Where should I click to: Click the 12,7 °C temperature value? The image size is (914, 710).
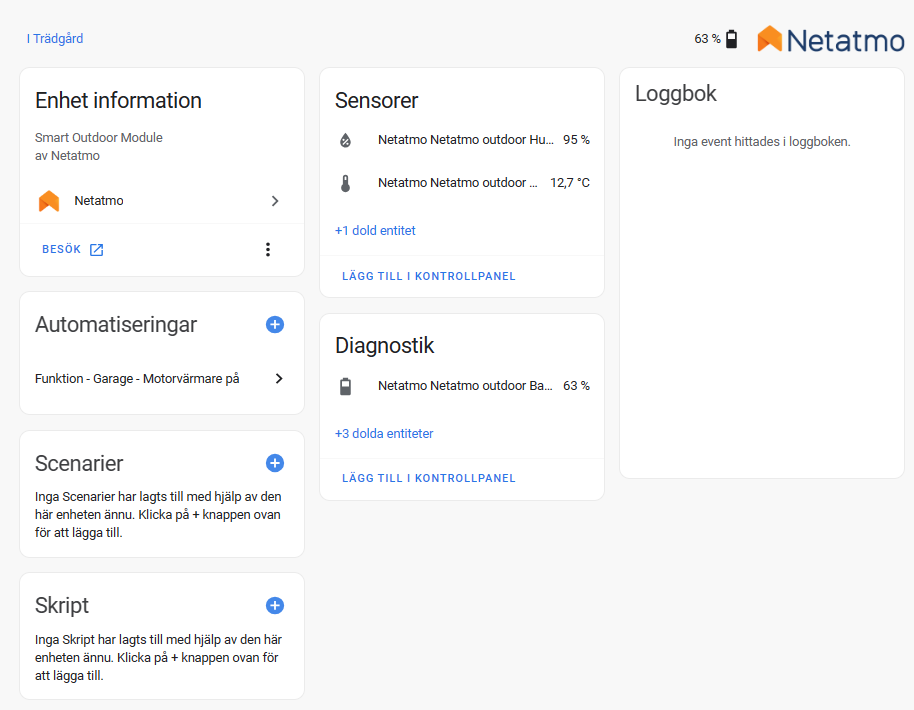tap(570, 183)
